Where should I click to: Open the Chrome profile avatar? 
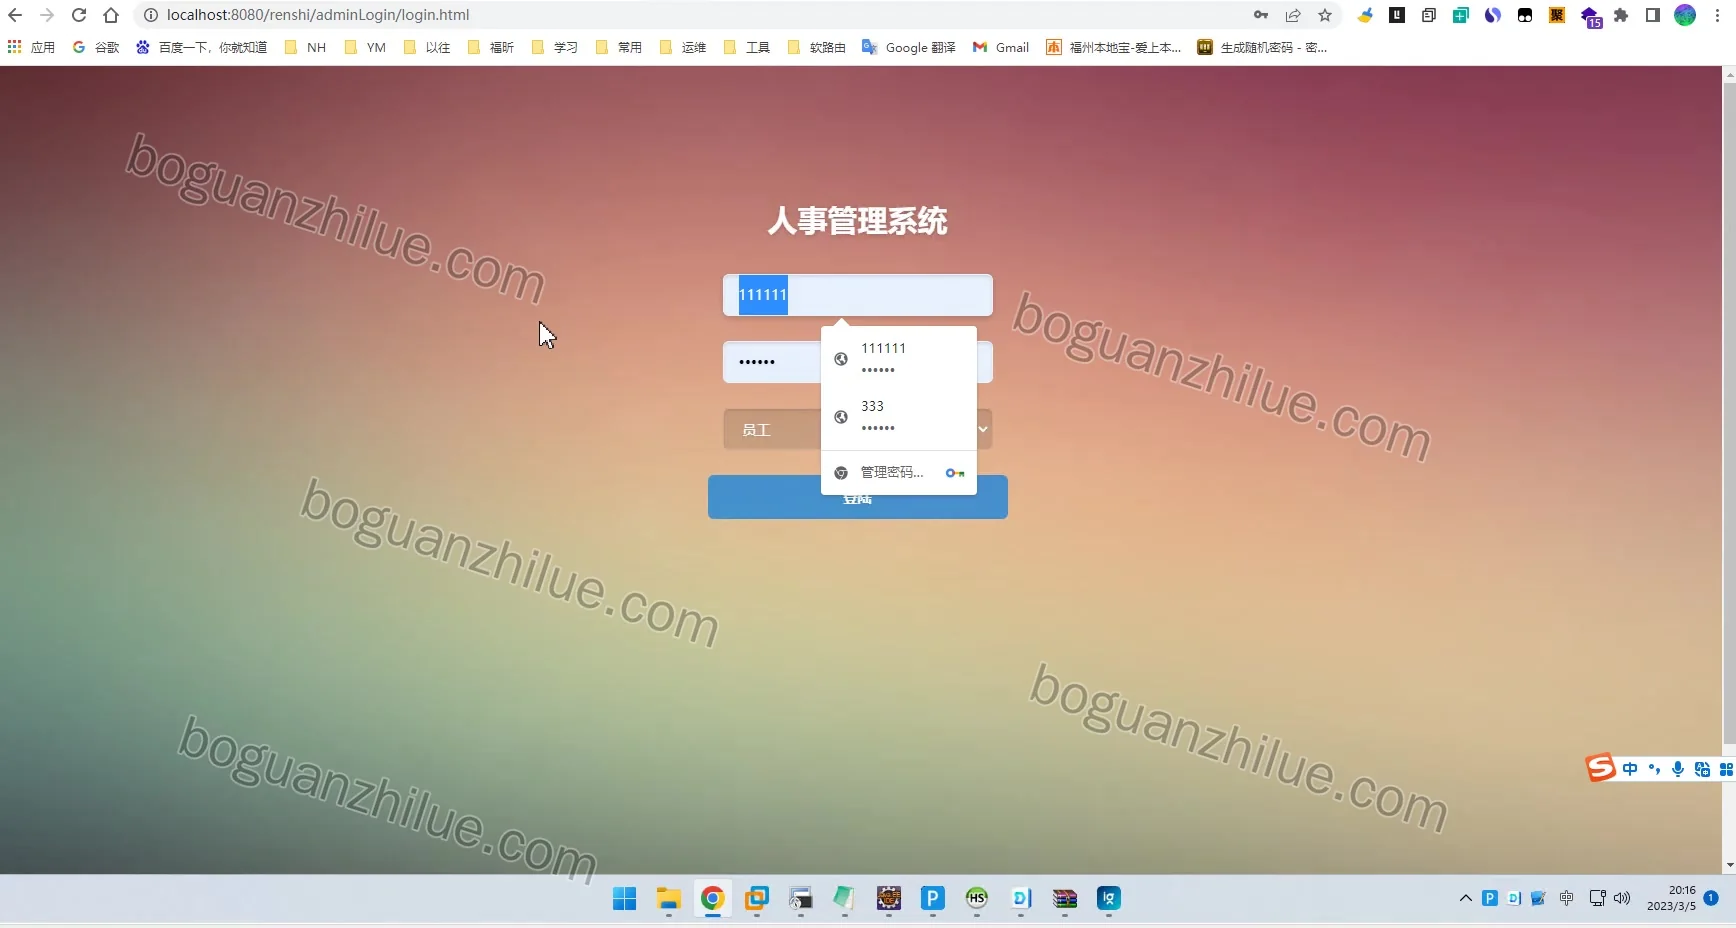tap(1685, 15)
